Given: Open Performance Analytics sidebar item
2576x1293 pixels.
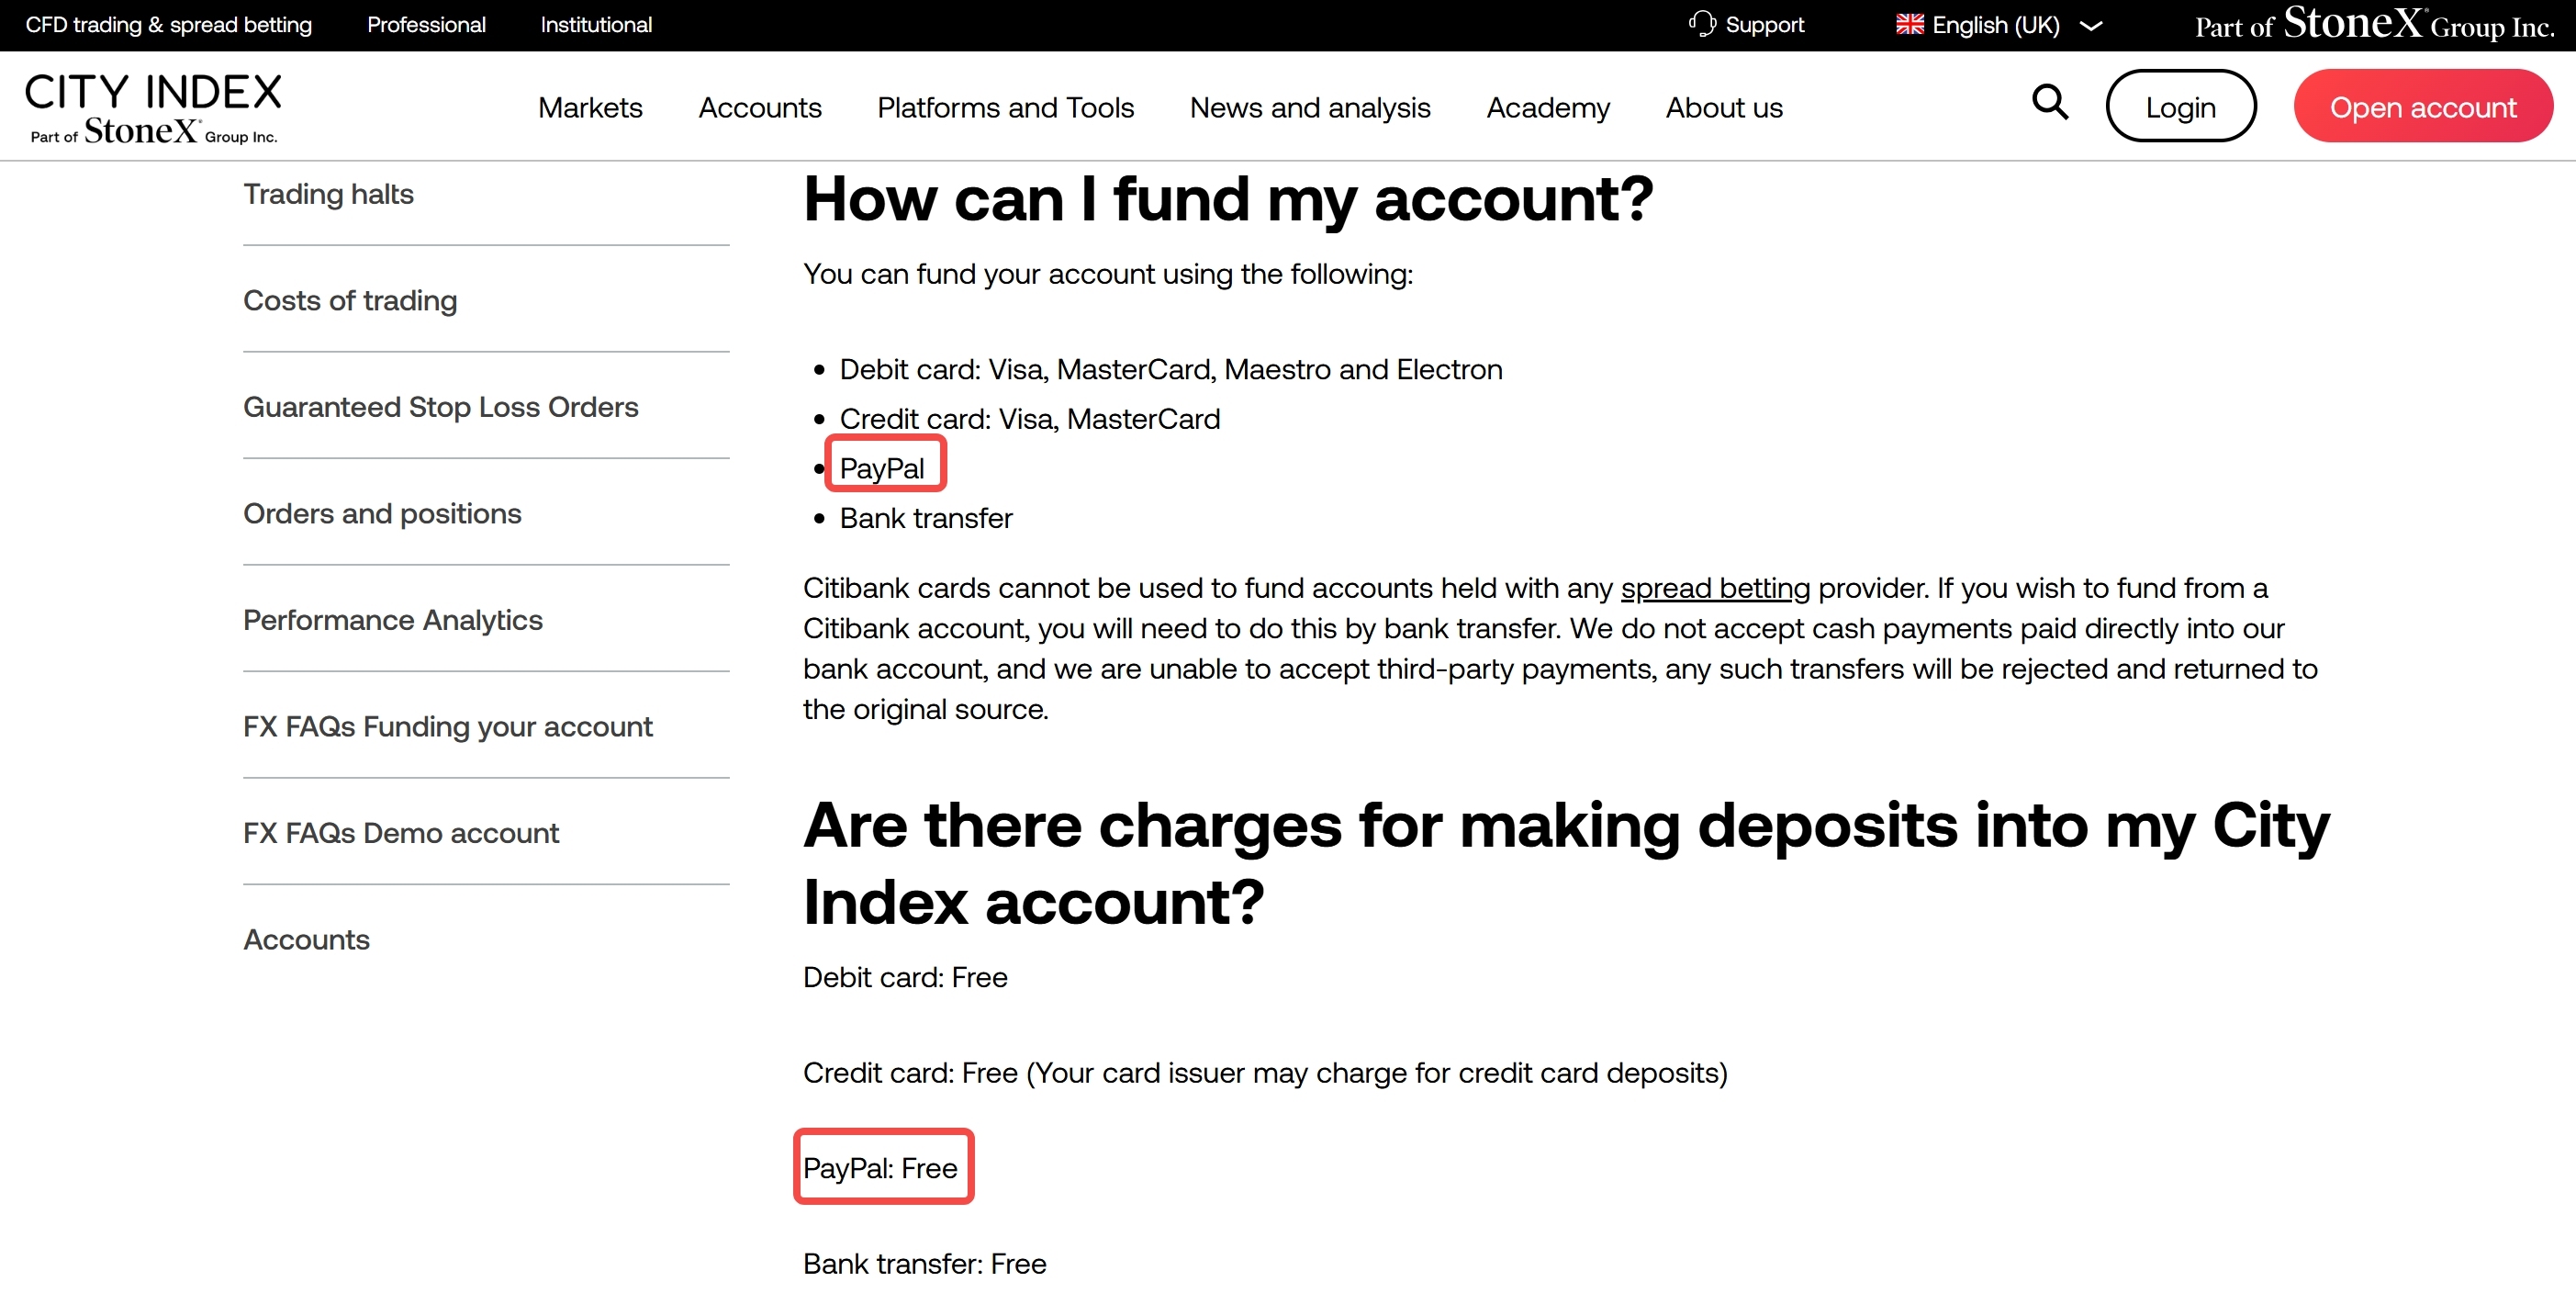Looking at the screenshot, I should pos(393,620).
